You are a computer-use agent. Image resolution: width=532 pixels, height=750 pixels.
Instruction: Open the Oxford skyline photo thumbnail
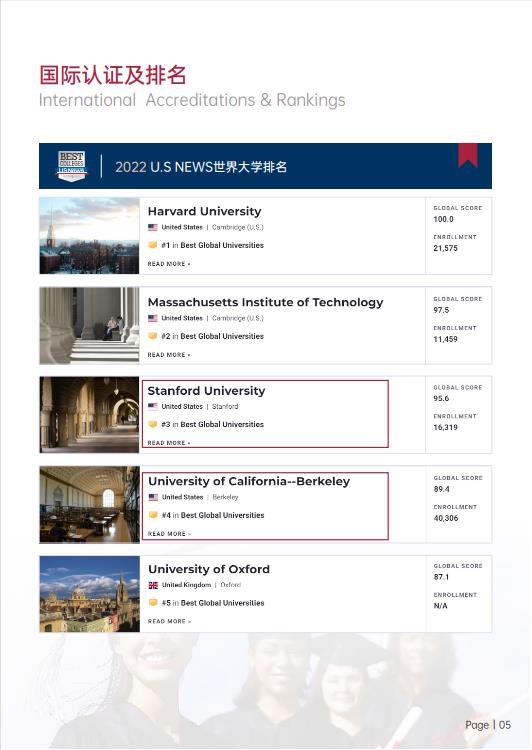click(x=90, y=594)
